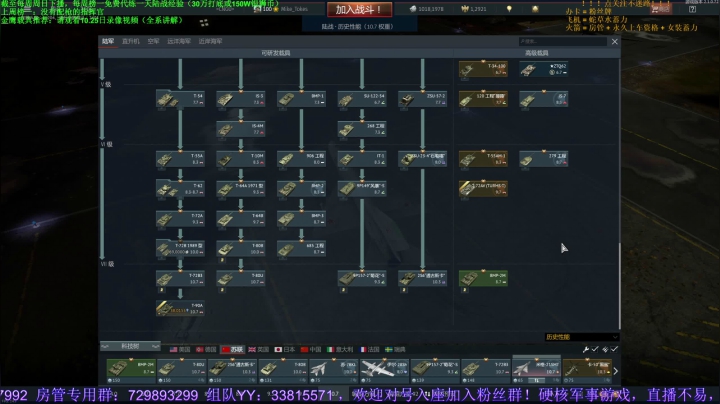Click the player name in the top bar
720x404 pixels.
(294, 9)
